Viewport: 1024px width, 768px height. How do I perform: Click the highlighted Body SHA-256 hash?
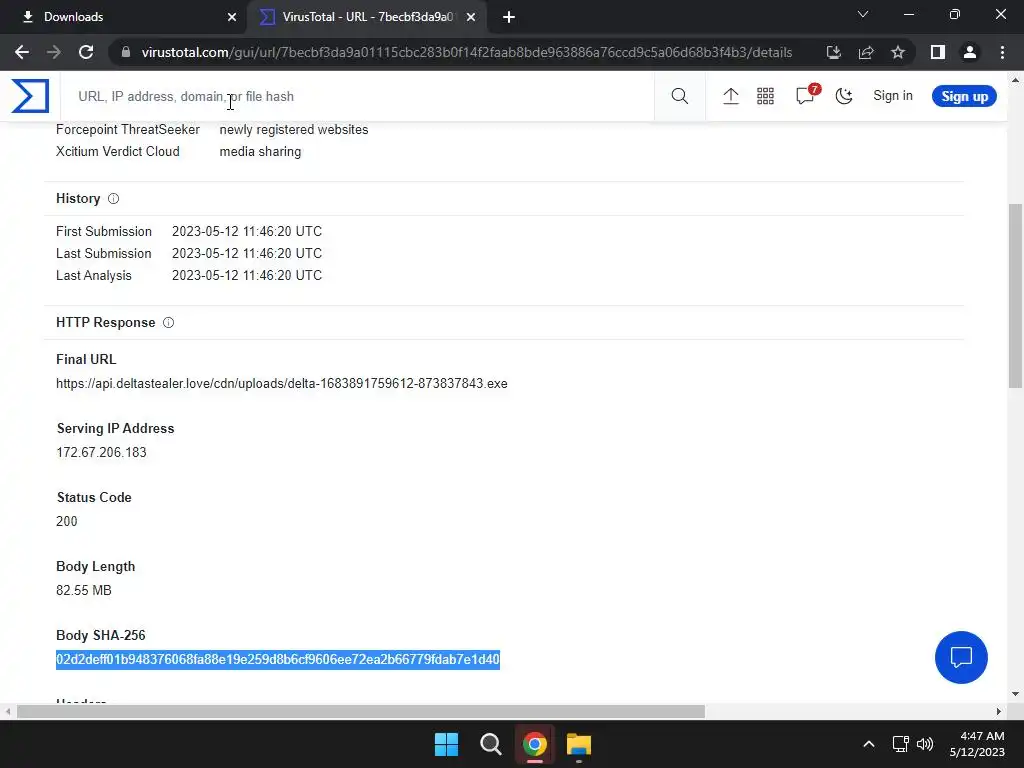(278, 660)
